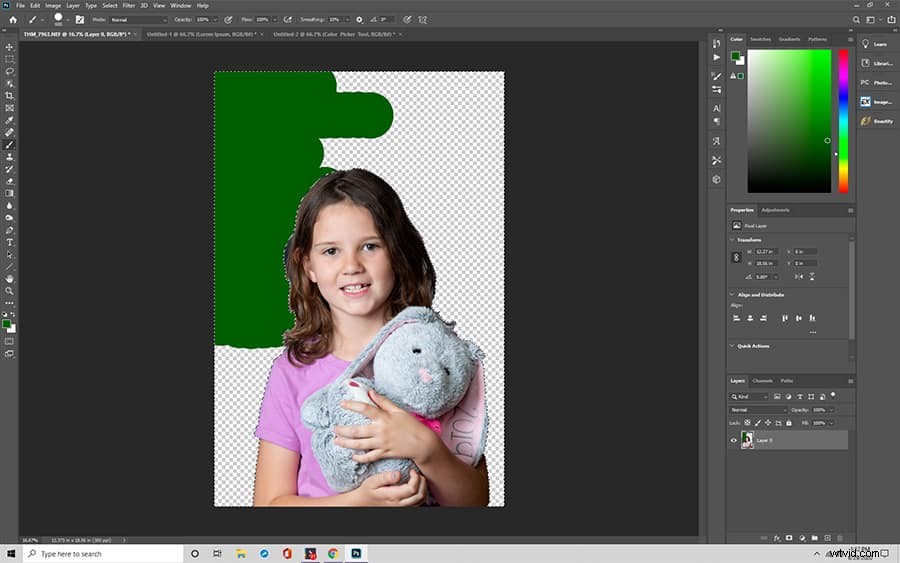Enable airbrush-style build-up
Image resolution: width=900 pixels, height=563 pixels.
288,20
